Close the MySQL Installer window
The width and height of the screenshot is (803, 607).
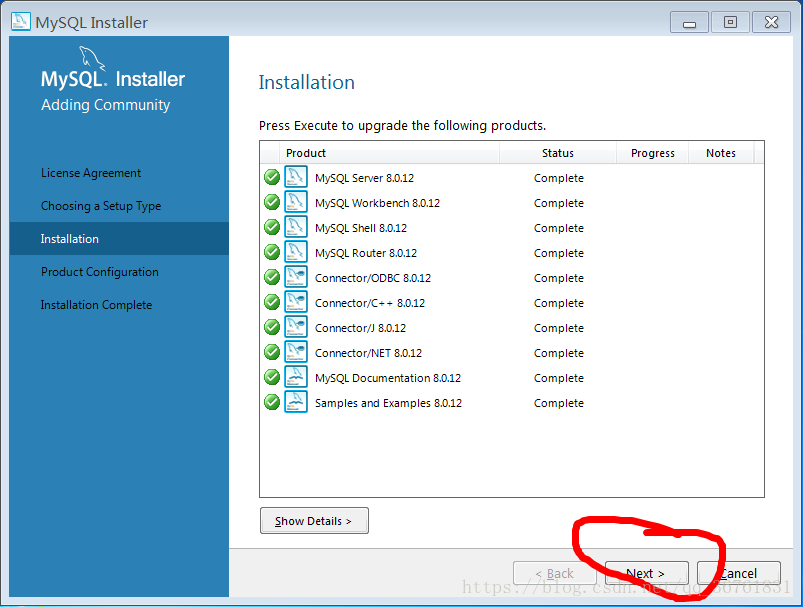[771, 23]
